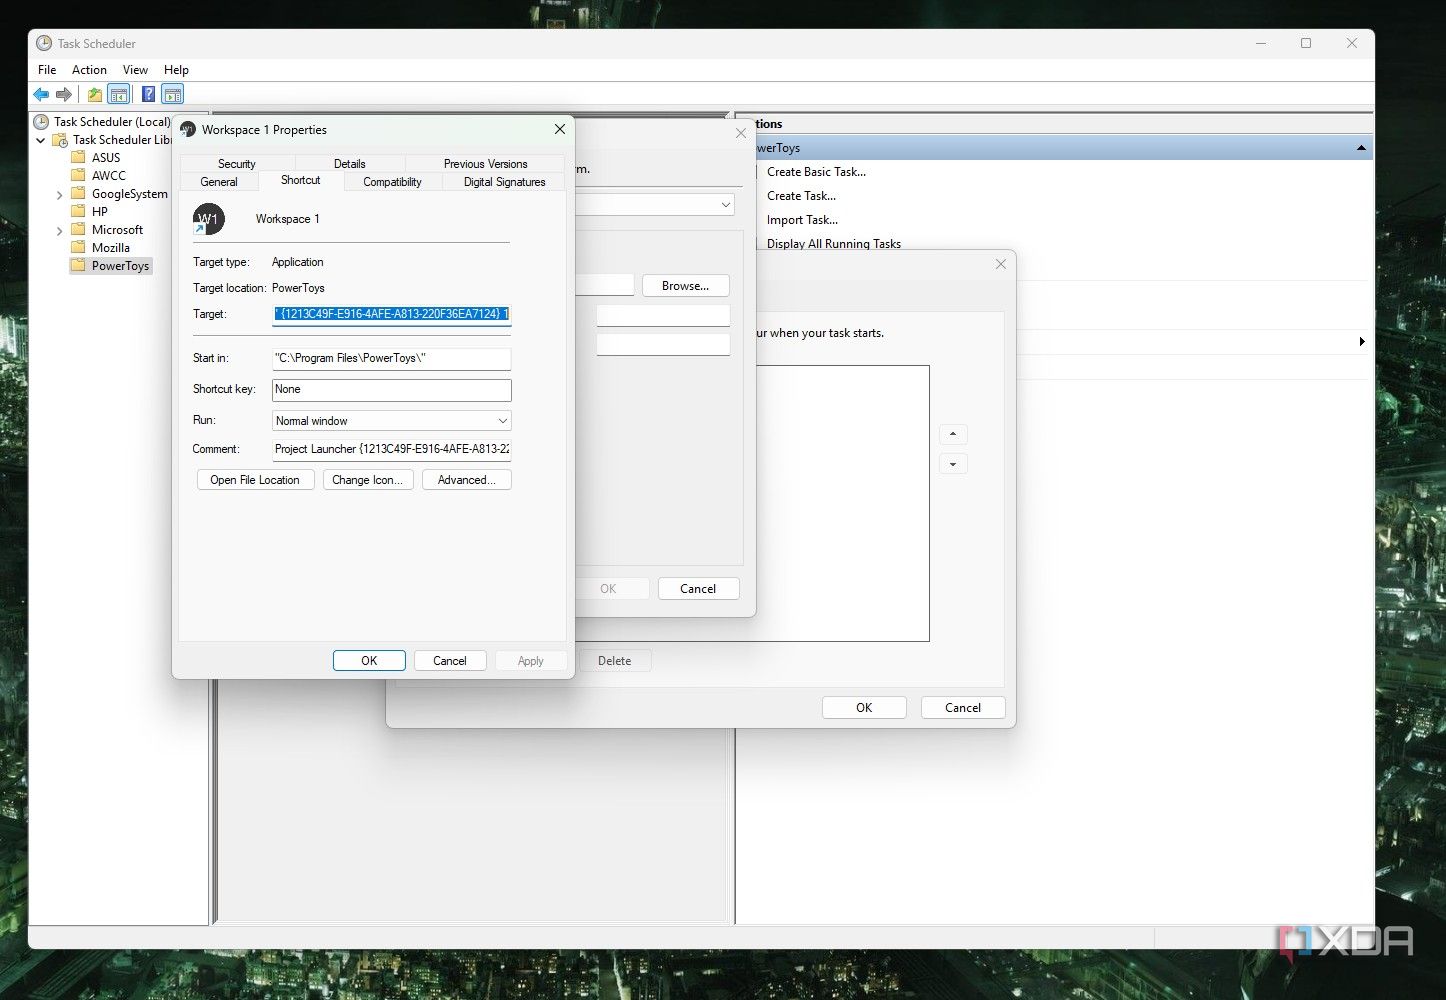Click the Up One Level folder icon
The width and height of the screenshot is (1446, 1000).
(x=95, y=94)
